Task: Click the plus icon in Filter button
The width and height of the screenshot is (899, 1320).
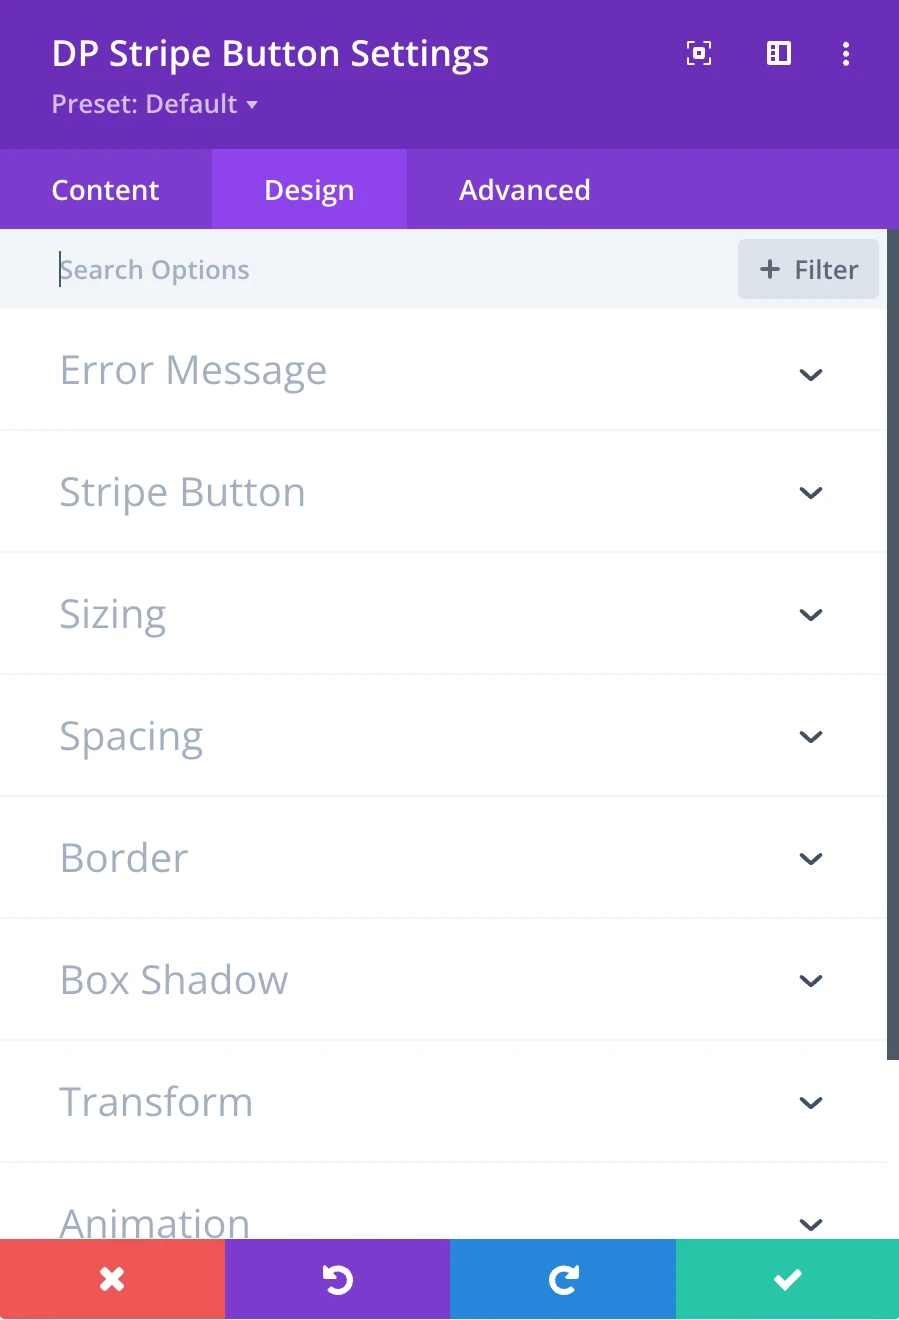Action: point(770,269)
